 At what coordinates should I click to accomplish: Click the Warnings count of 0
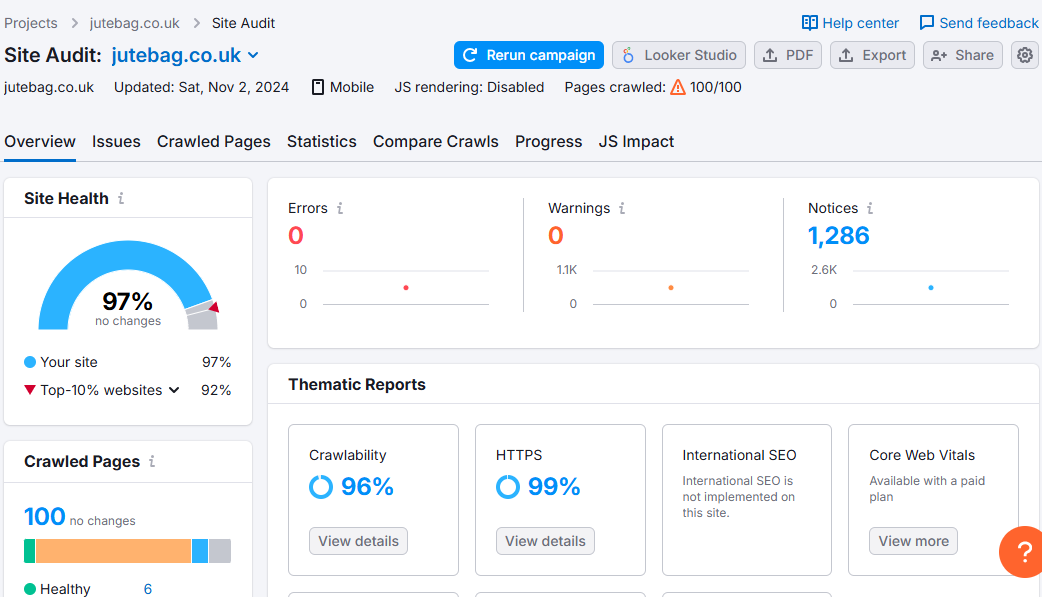[x=556, y=235]
